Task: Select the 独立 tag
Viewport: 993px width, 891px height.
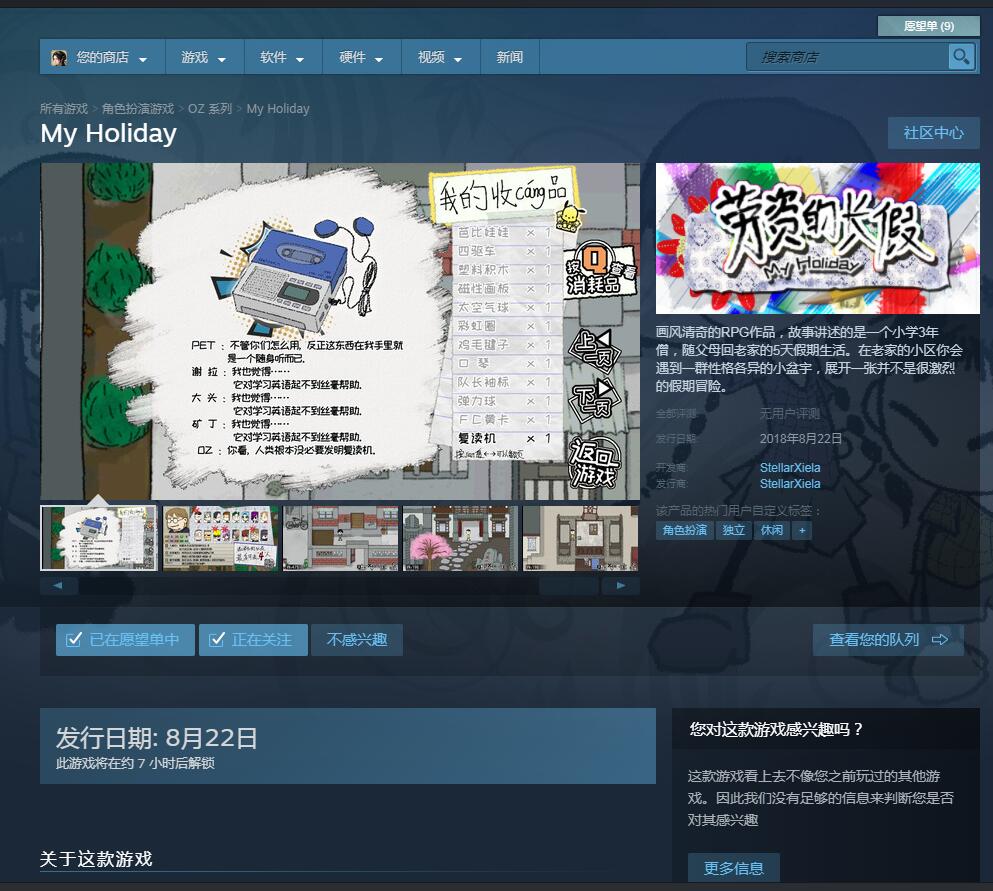Action: [733, 530]
